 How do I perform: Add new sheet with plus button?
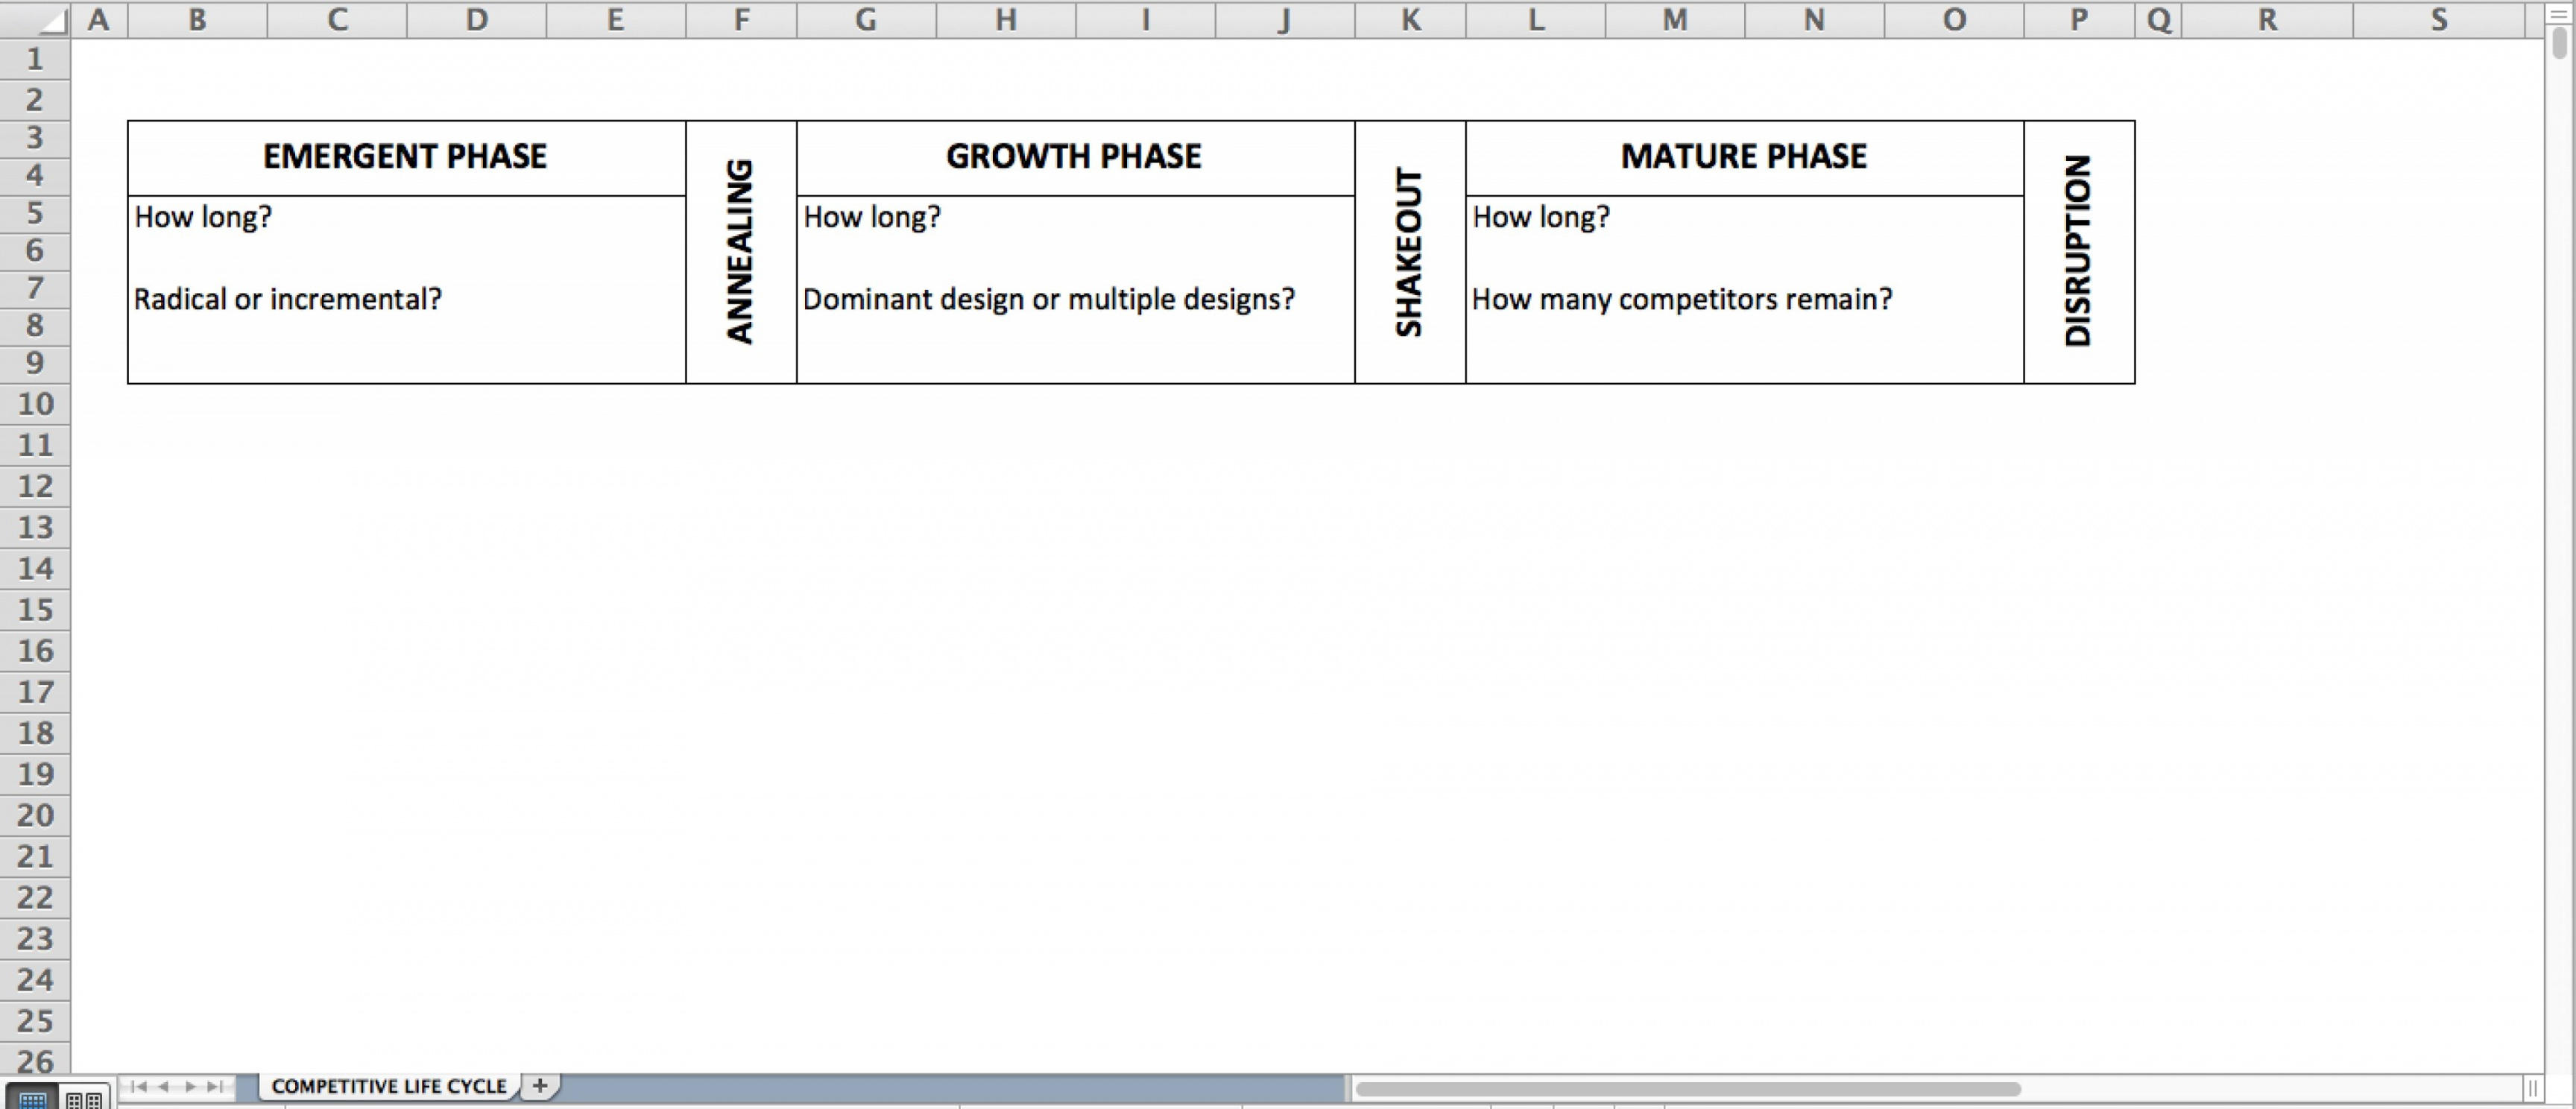[540, 1085]
